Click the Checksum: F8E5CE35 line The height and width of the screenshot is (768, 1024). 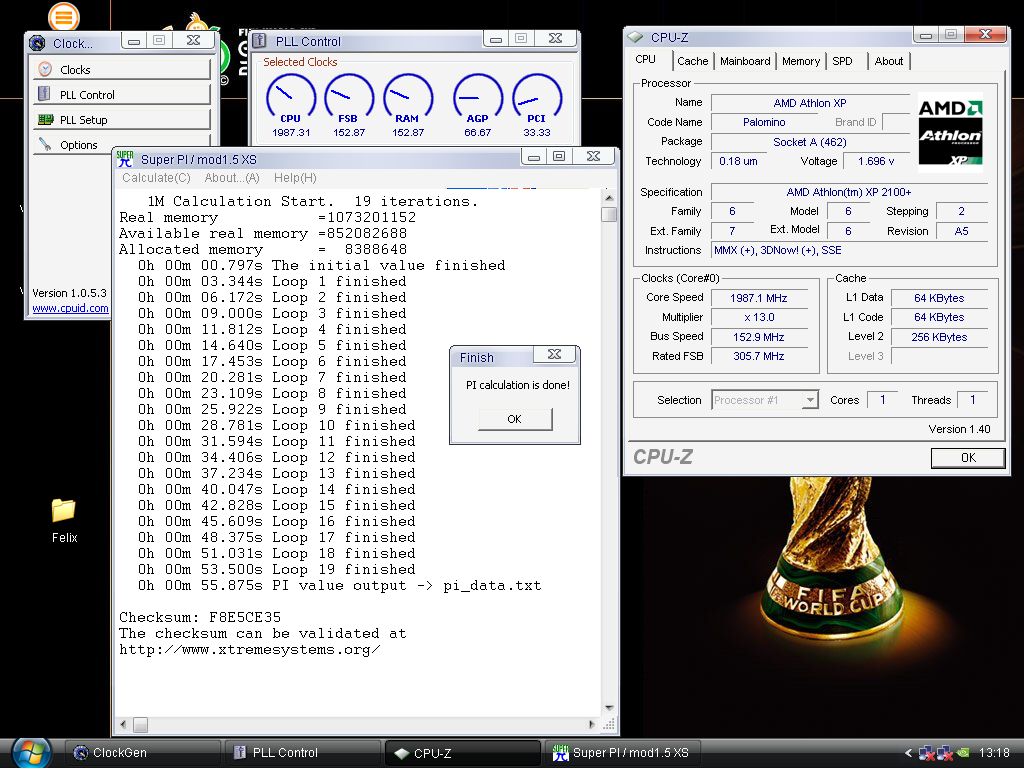[200, 617]
